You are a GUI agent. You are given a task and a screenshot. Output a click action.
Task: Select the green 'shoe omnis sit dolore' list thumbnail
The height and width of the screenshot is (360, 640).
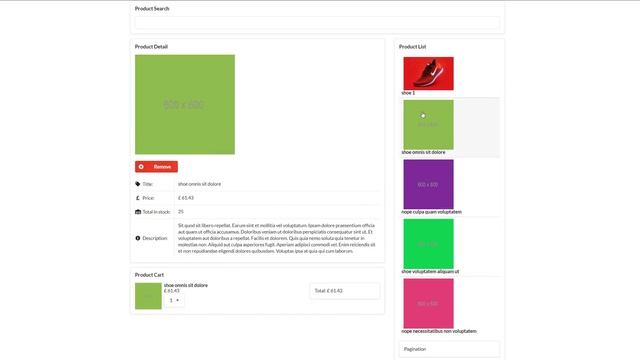[428, 124]
